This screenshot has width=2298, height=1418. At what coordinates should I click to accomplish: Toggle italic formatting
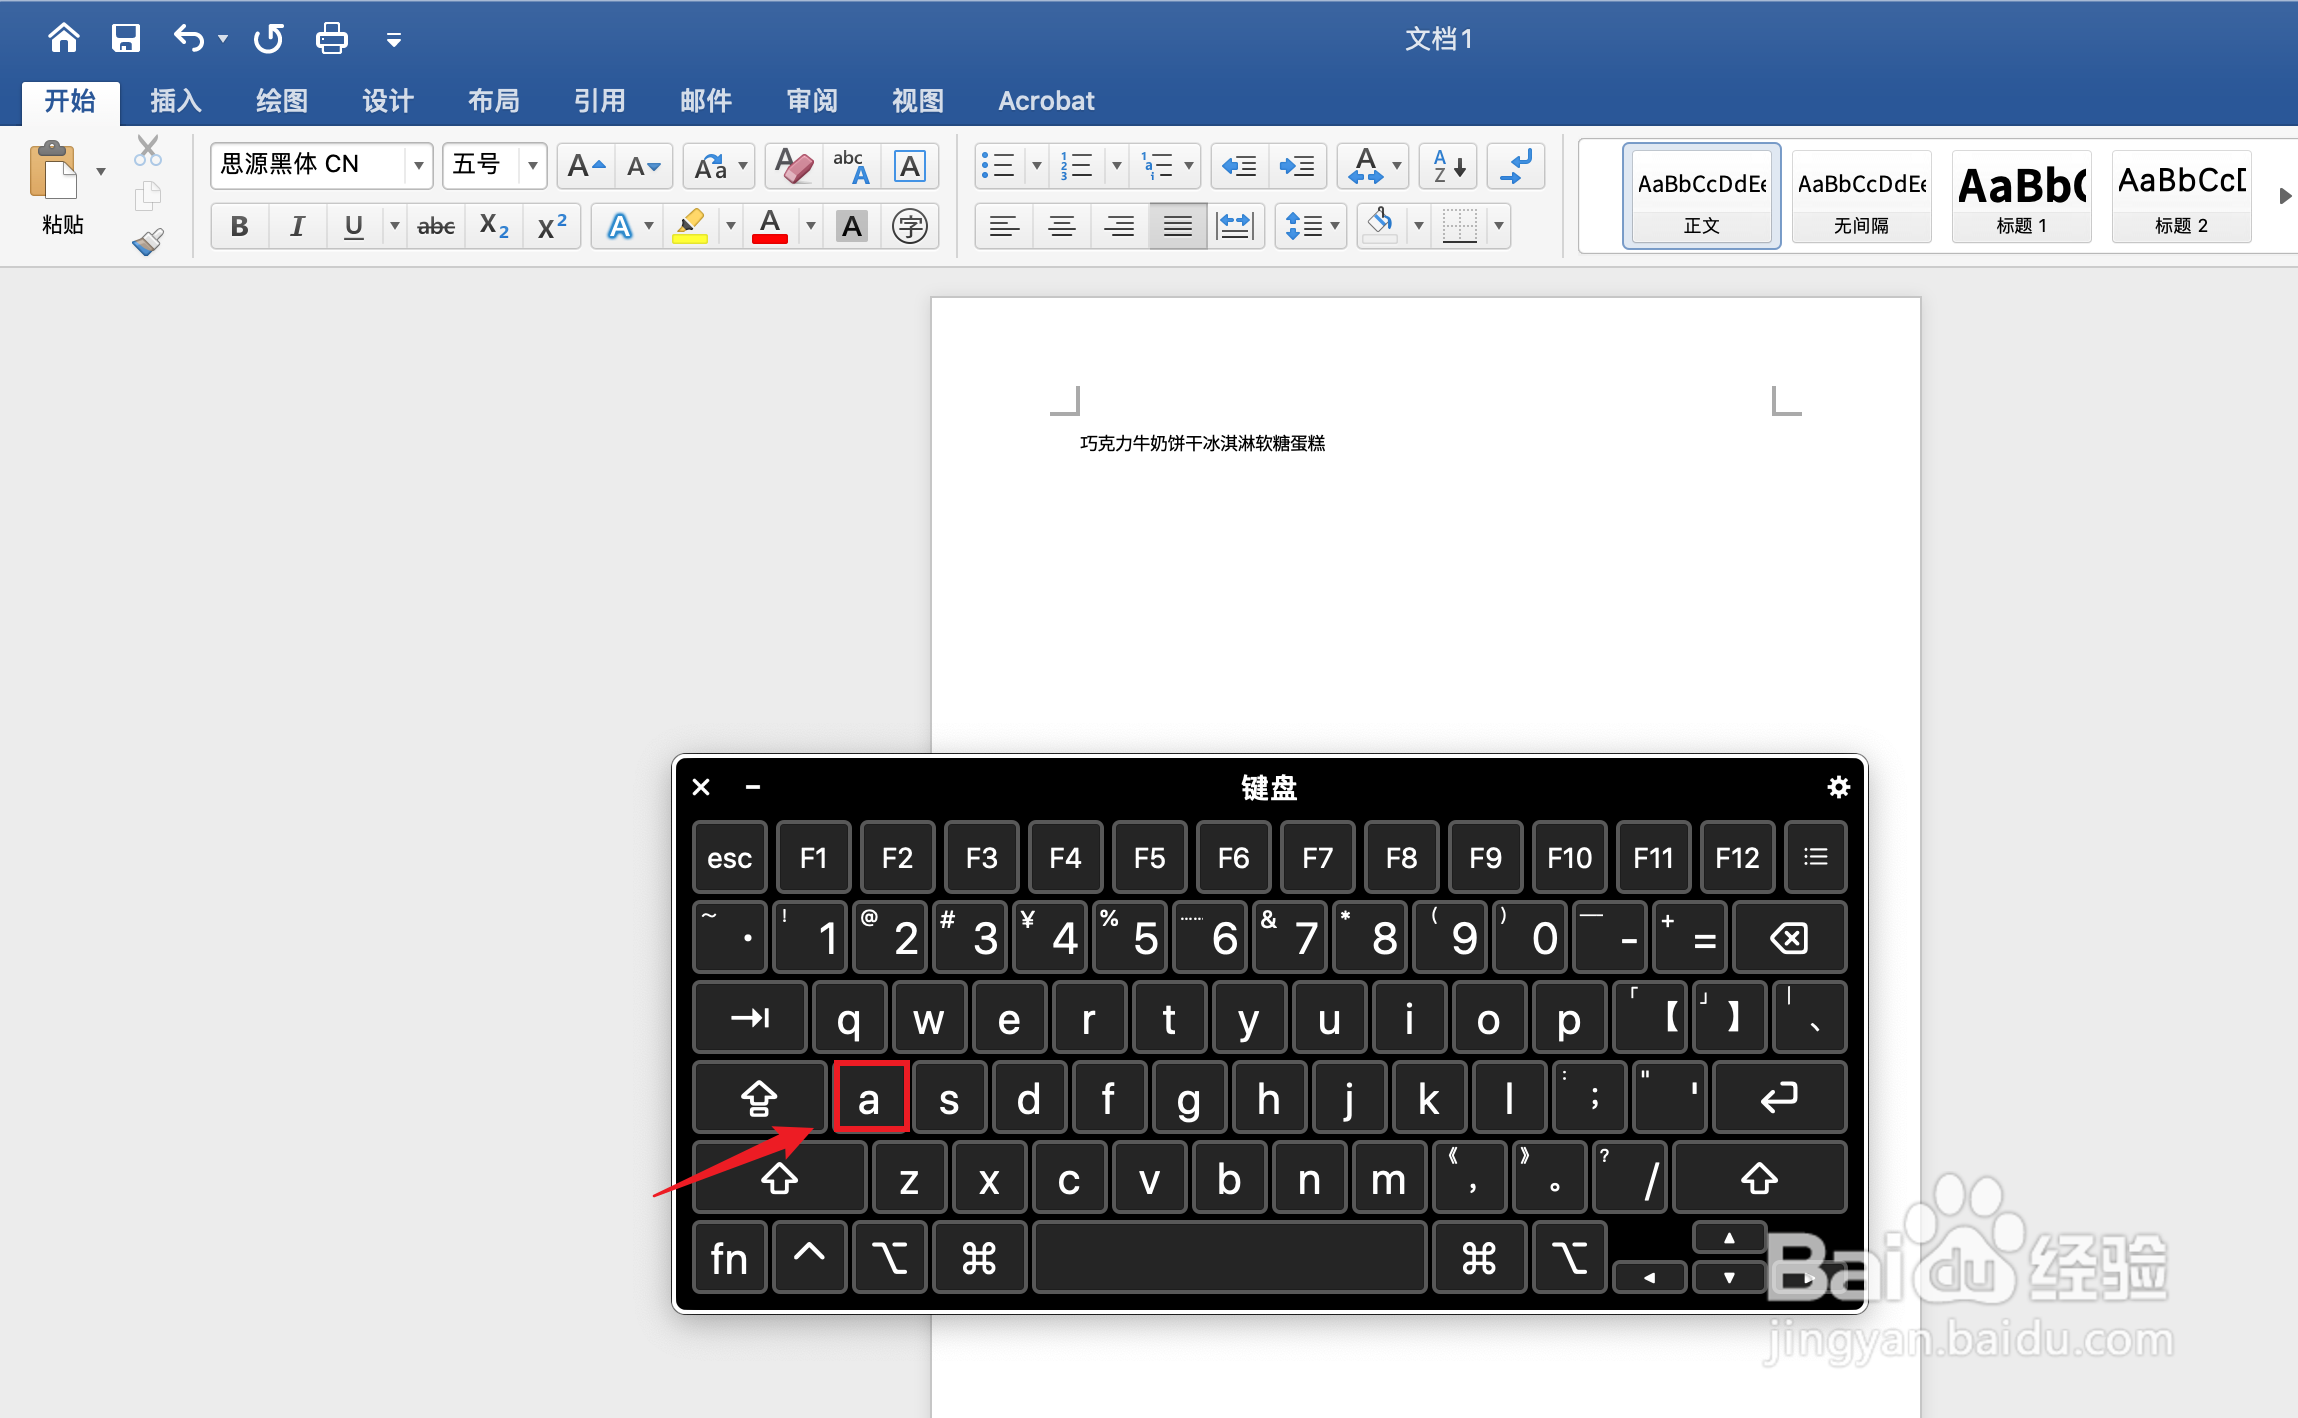297,226
